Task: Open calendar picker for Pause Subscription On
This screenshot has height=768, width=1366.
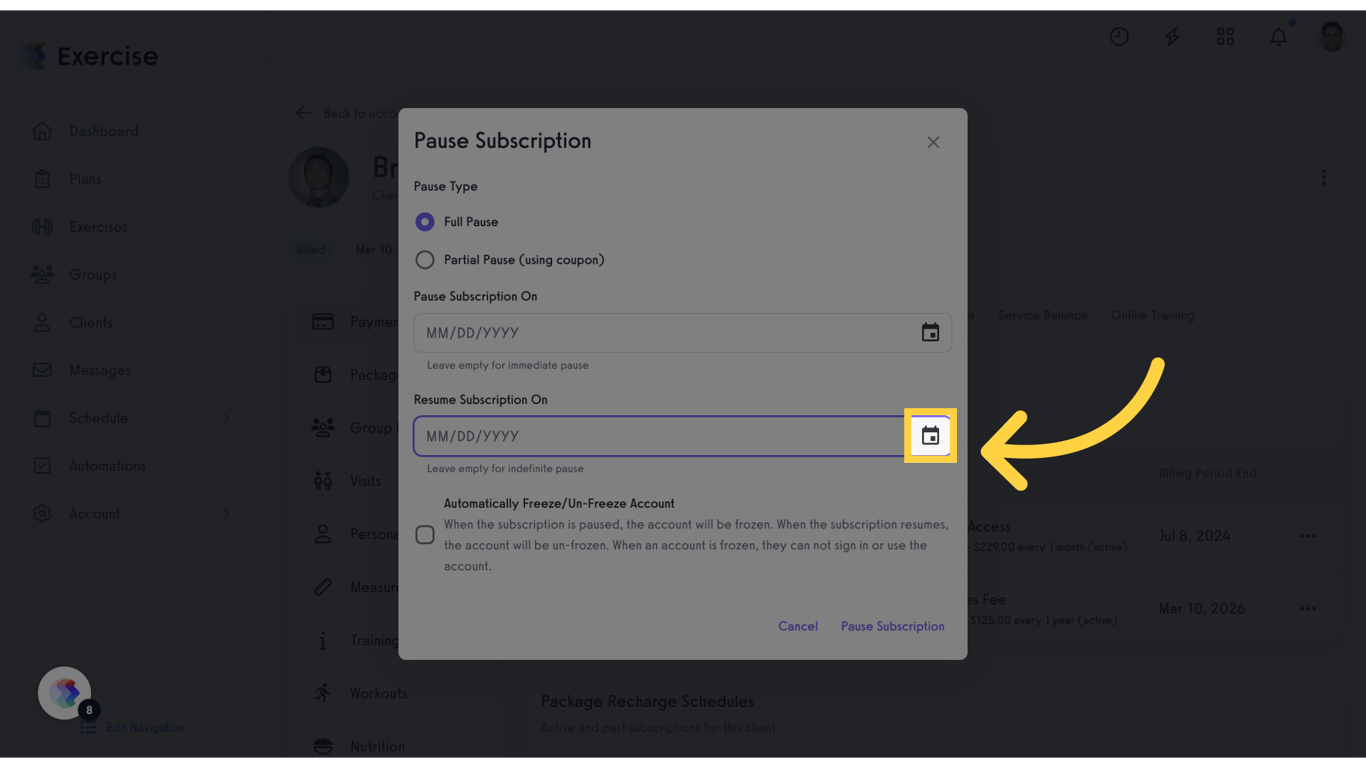Action: point(930,333)
